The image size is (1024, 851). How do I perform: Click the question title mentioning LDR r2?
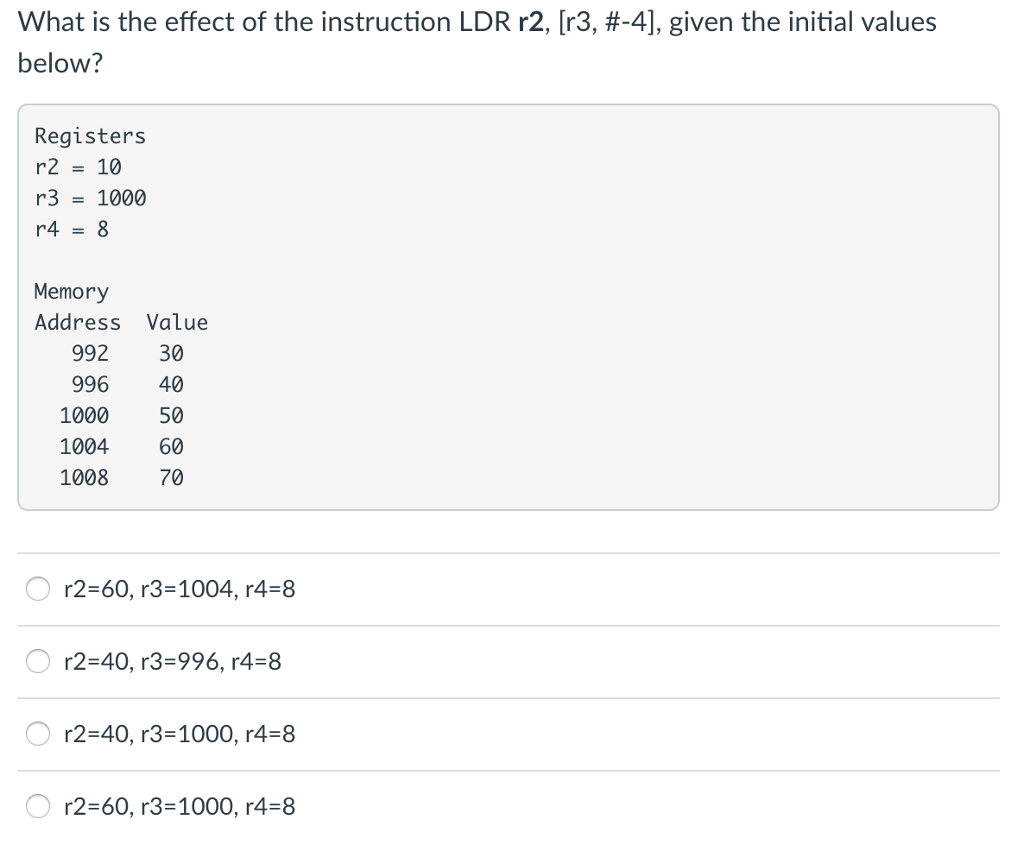coord(475,21)
